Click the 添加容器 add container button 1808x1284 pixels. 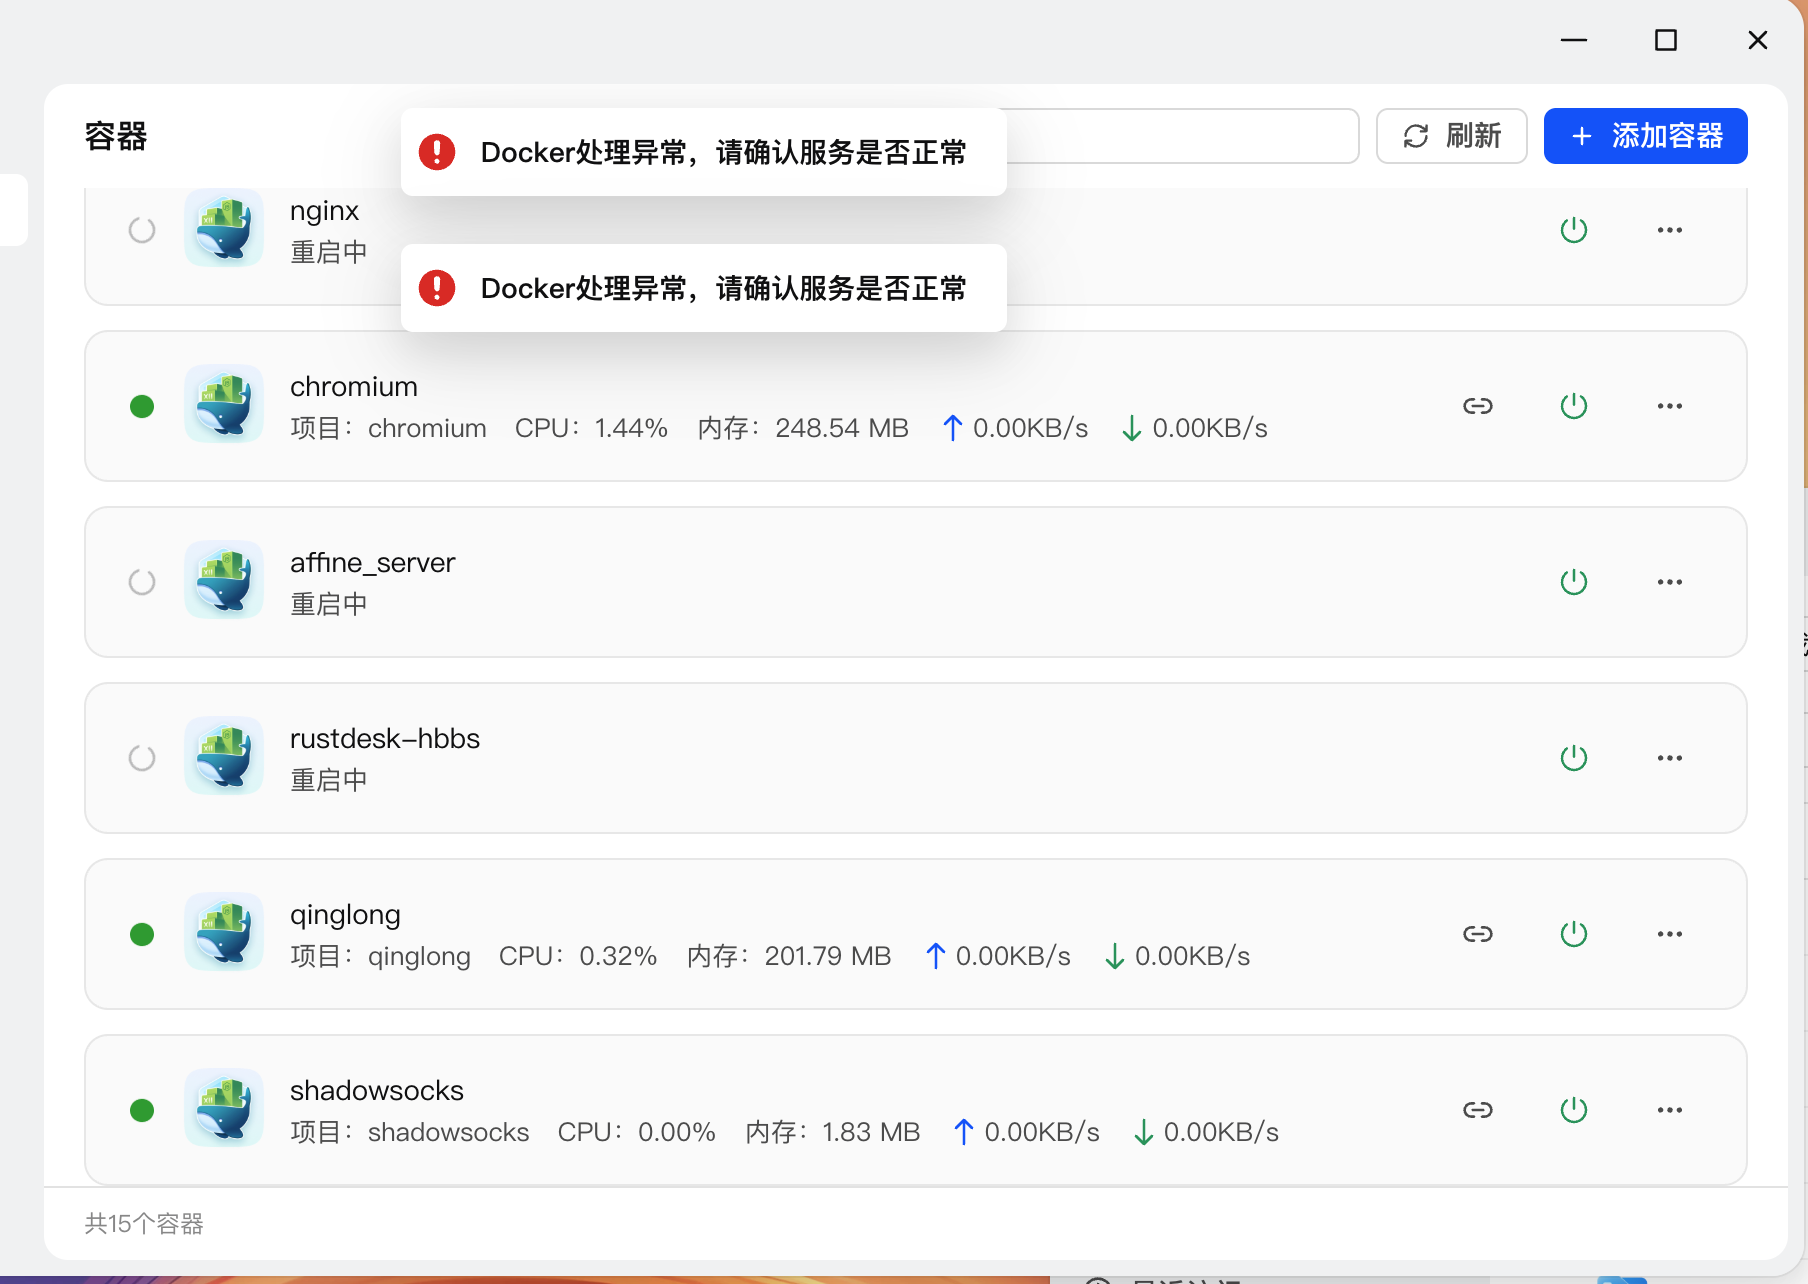click(x=1645, y=136)
